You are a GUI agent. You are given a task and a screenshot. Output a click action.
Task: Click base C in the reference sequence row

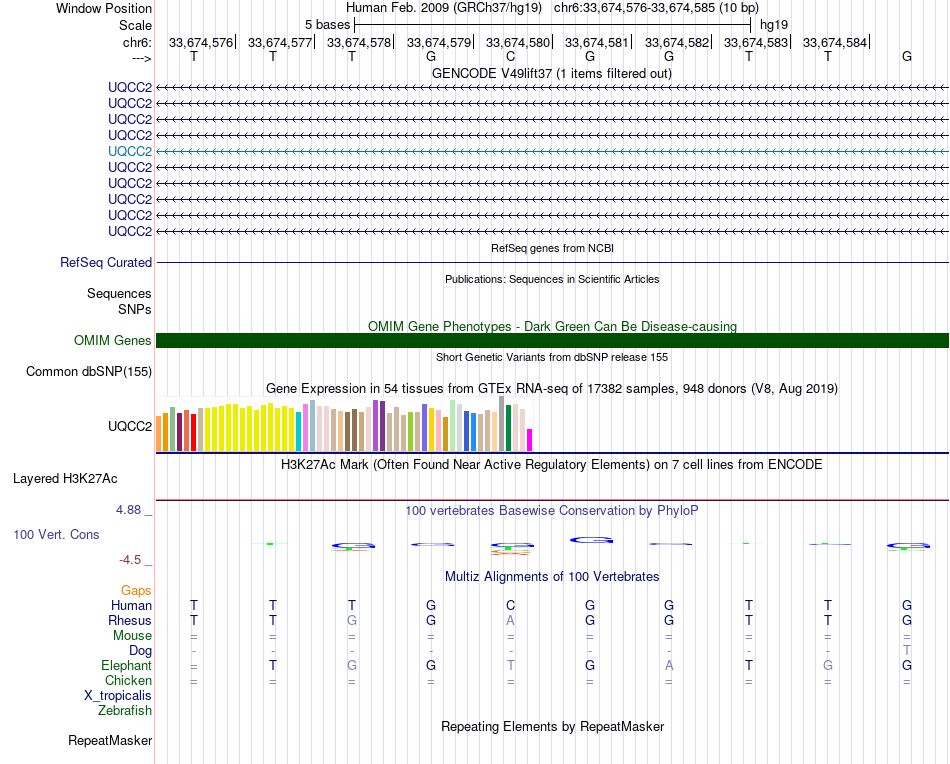pyautogui.click(x=511, y=56)
